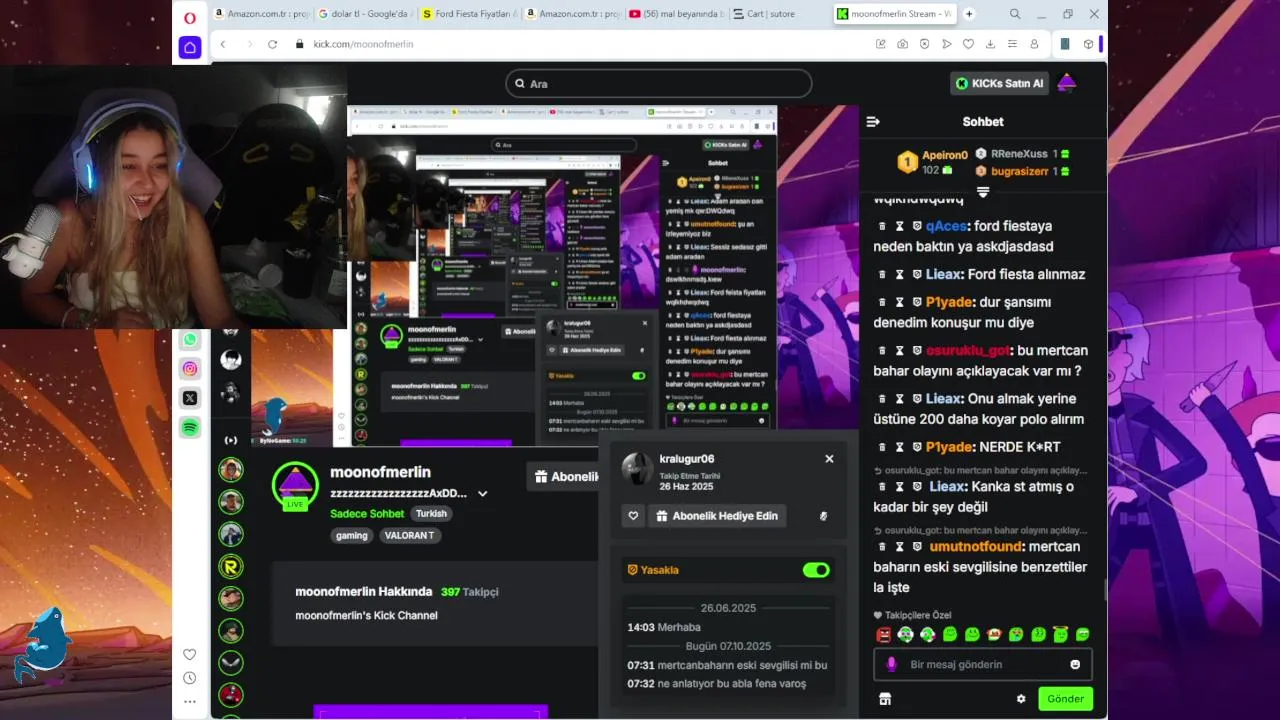Open the extensions cube icon
The image size is (1280, 720).
tap(1088, 44)
